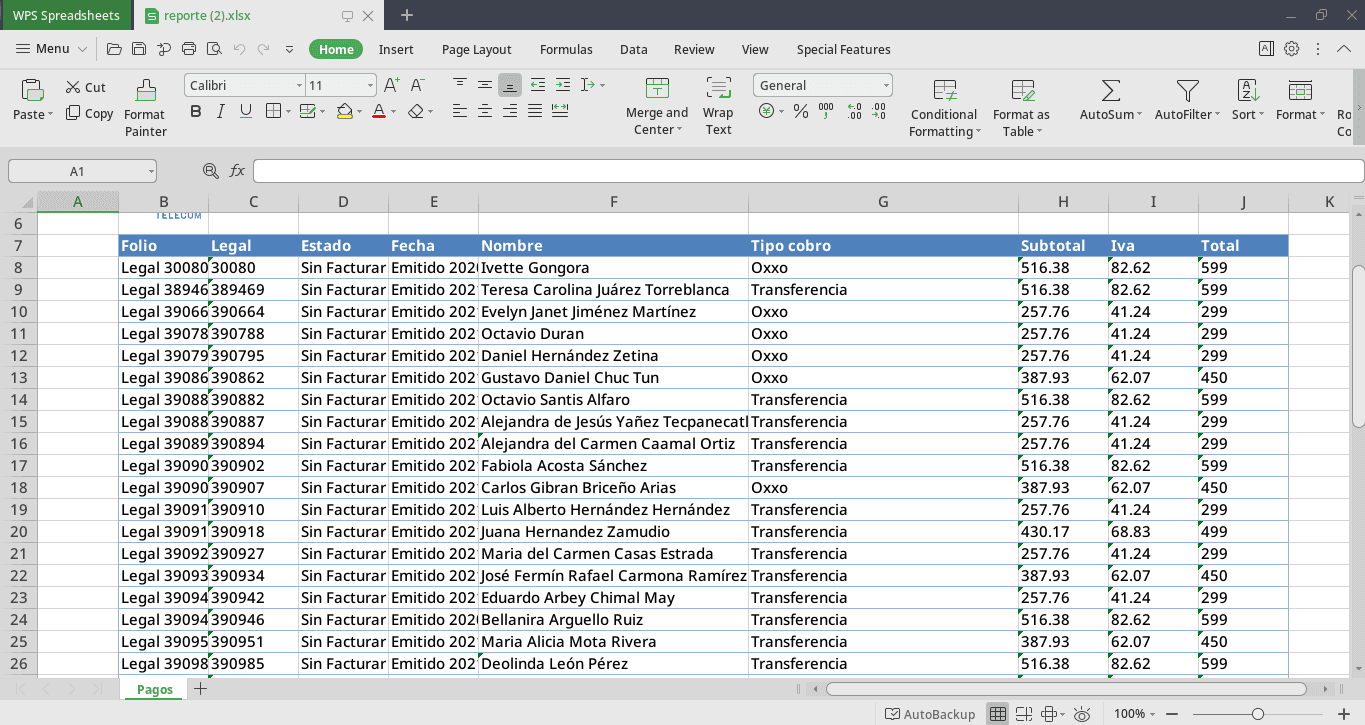Toggle italic formatting
Image resolution: width=1365 pixels, height=725 pixels.
(220, 111)
